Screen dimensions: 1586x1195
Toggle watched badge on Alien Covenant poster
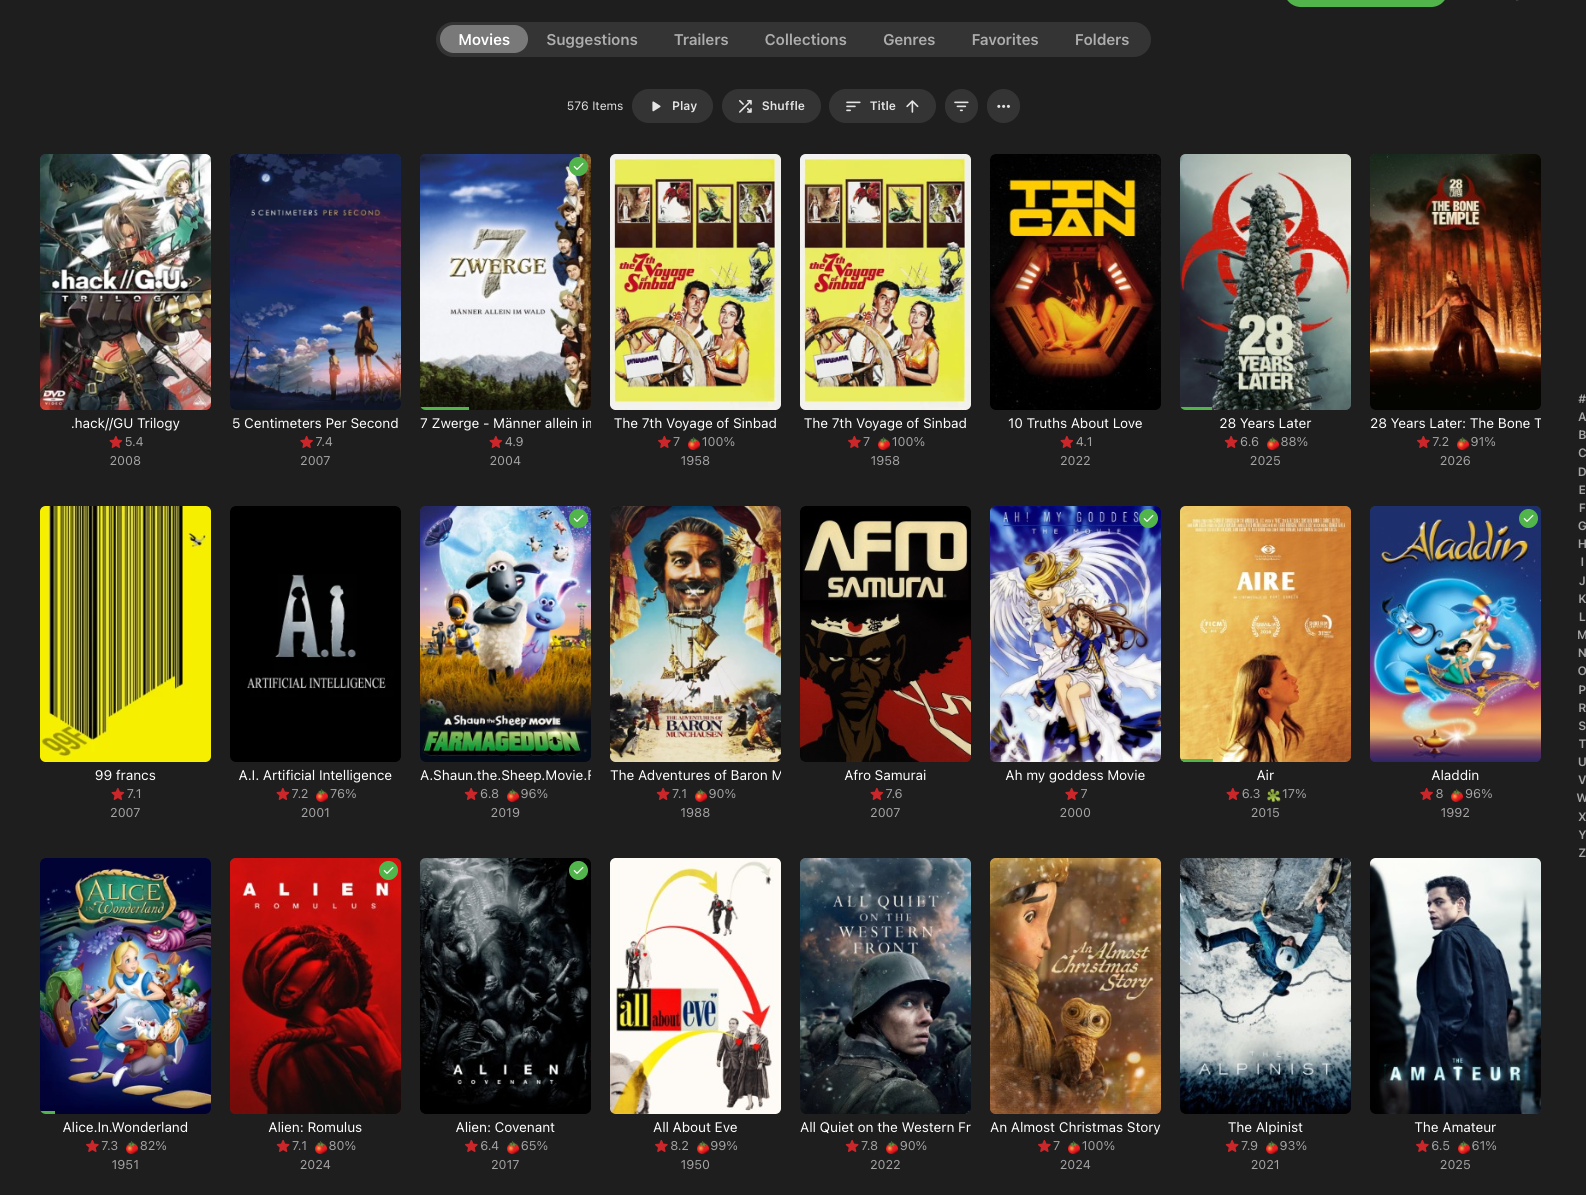[578, 871]
